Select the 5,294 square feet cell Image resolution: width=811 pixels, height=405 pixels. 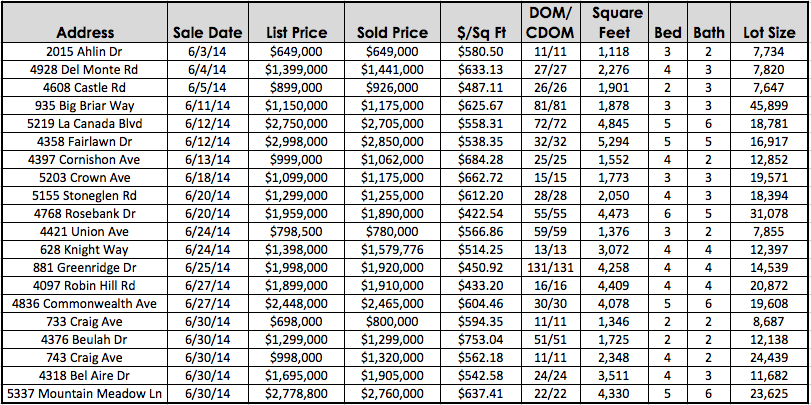[615, 142]
